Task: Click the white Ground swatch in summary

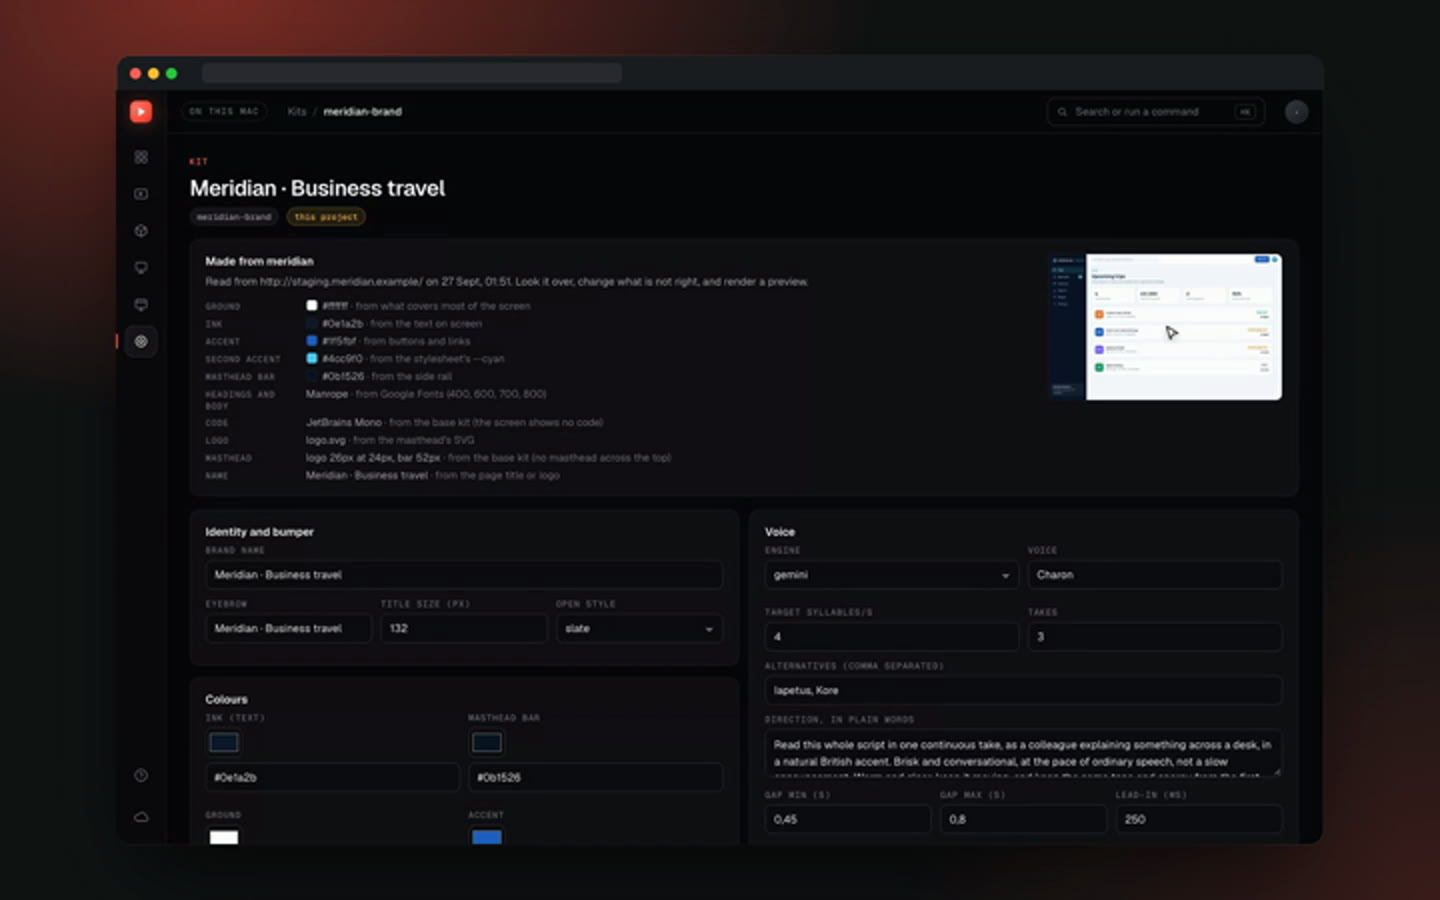Action: point(312,306)
